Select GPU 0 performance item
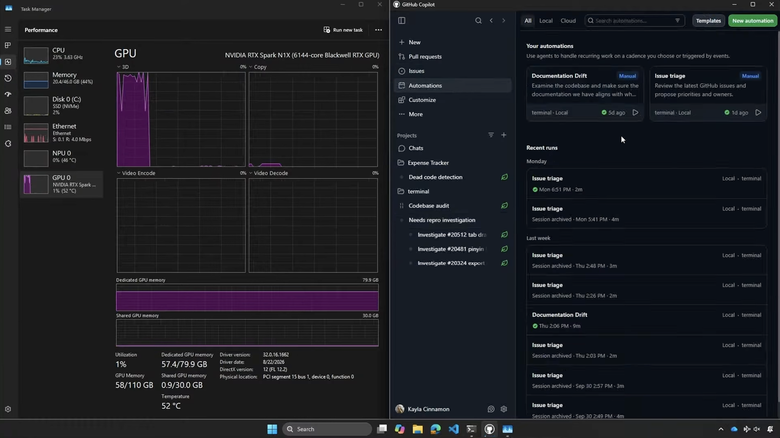Screen dimensions: 780x438 62,184
